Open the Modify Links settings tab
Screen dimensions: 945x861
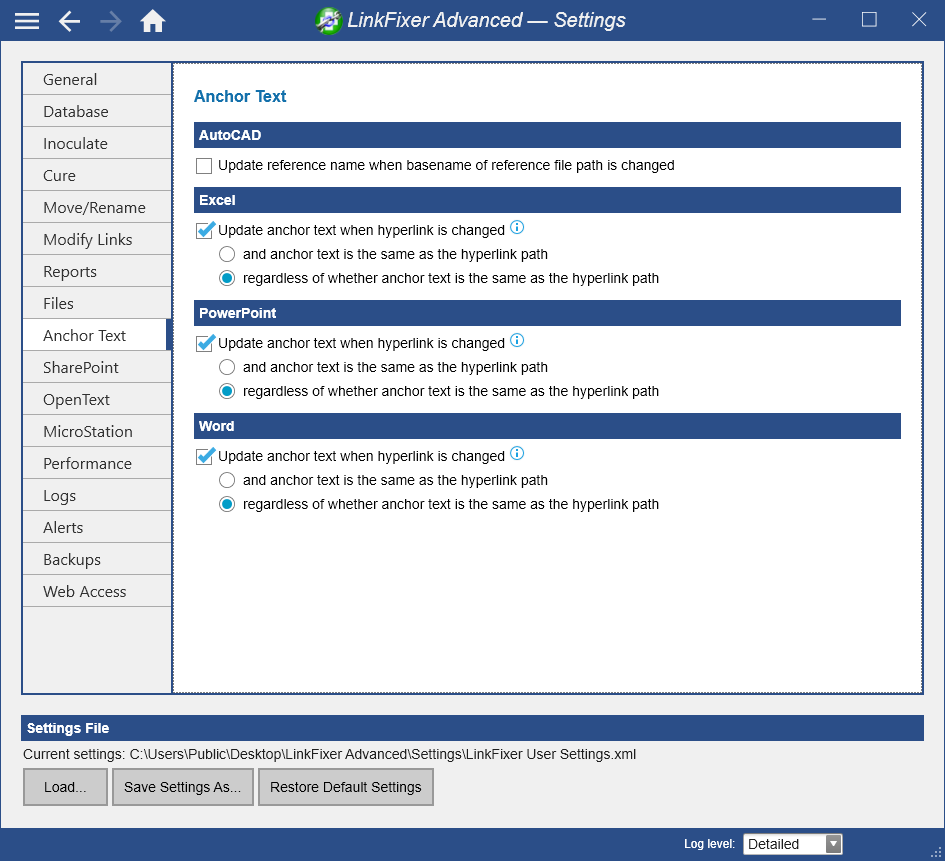tap(97, 239)
